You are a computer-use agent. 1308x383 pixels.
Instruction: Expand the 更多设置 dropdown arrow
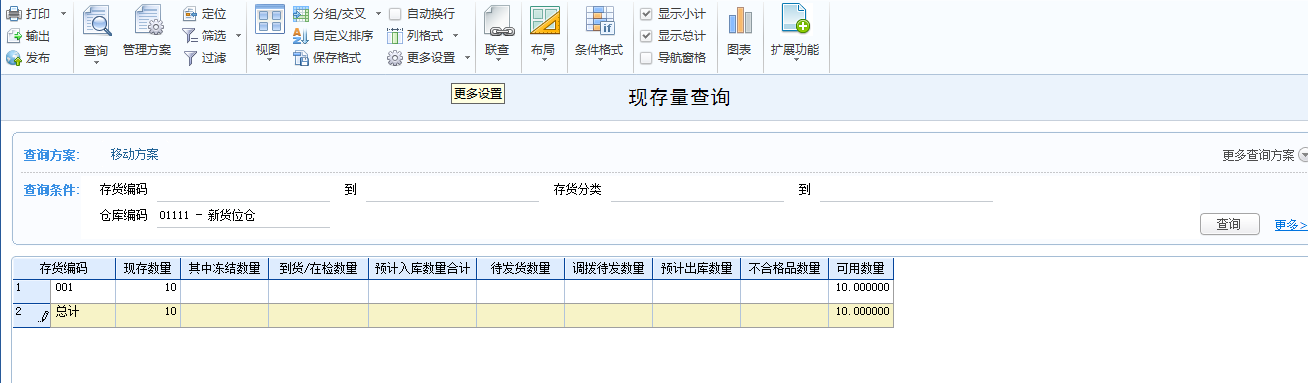467,58
